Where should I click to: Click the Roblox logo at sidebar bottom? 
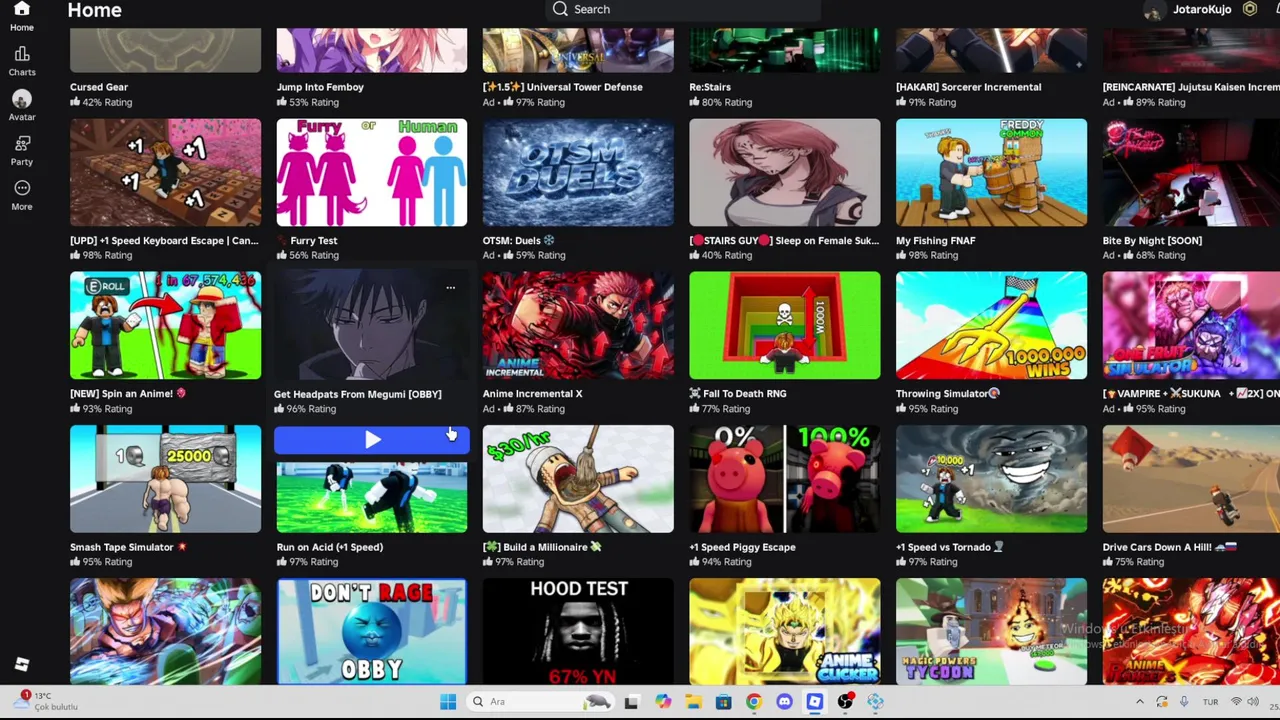click(21, 664)
